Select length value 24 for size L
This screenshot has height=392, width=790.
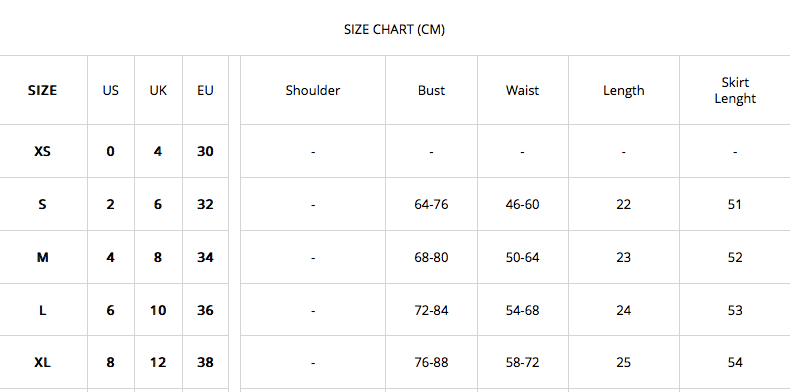tap(623, 310)
